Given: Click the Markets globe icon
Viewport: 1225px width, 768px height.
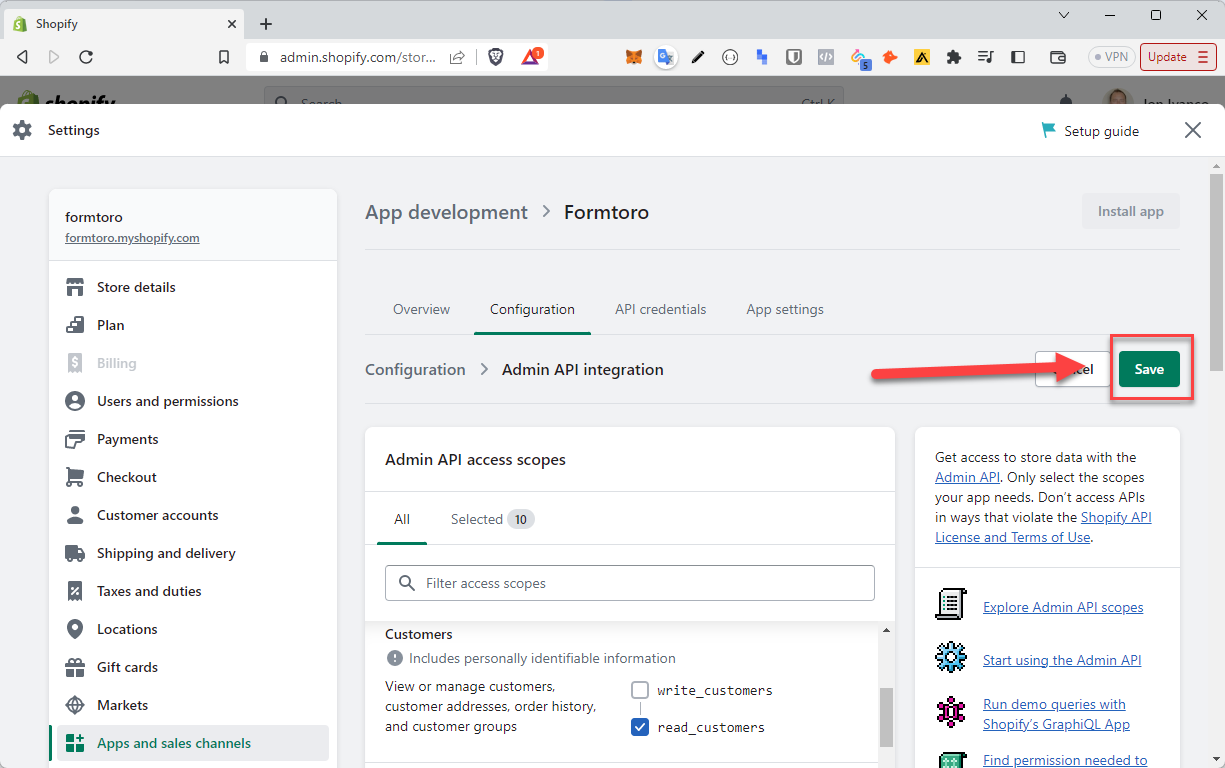Looking at the screenshot, I should click(75, 705).
